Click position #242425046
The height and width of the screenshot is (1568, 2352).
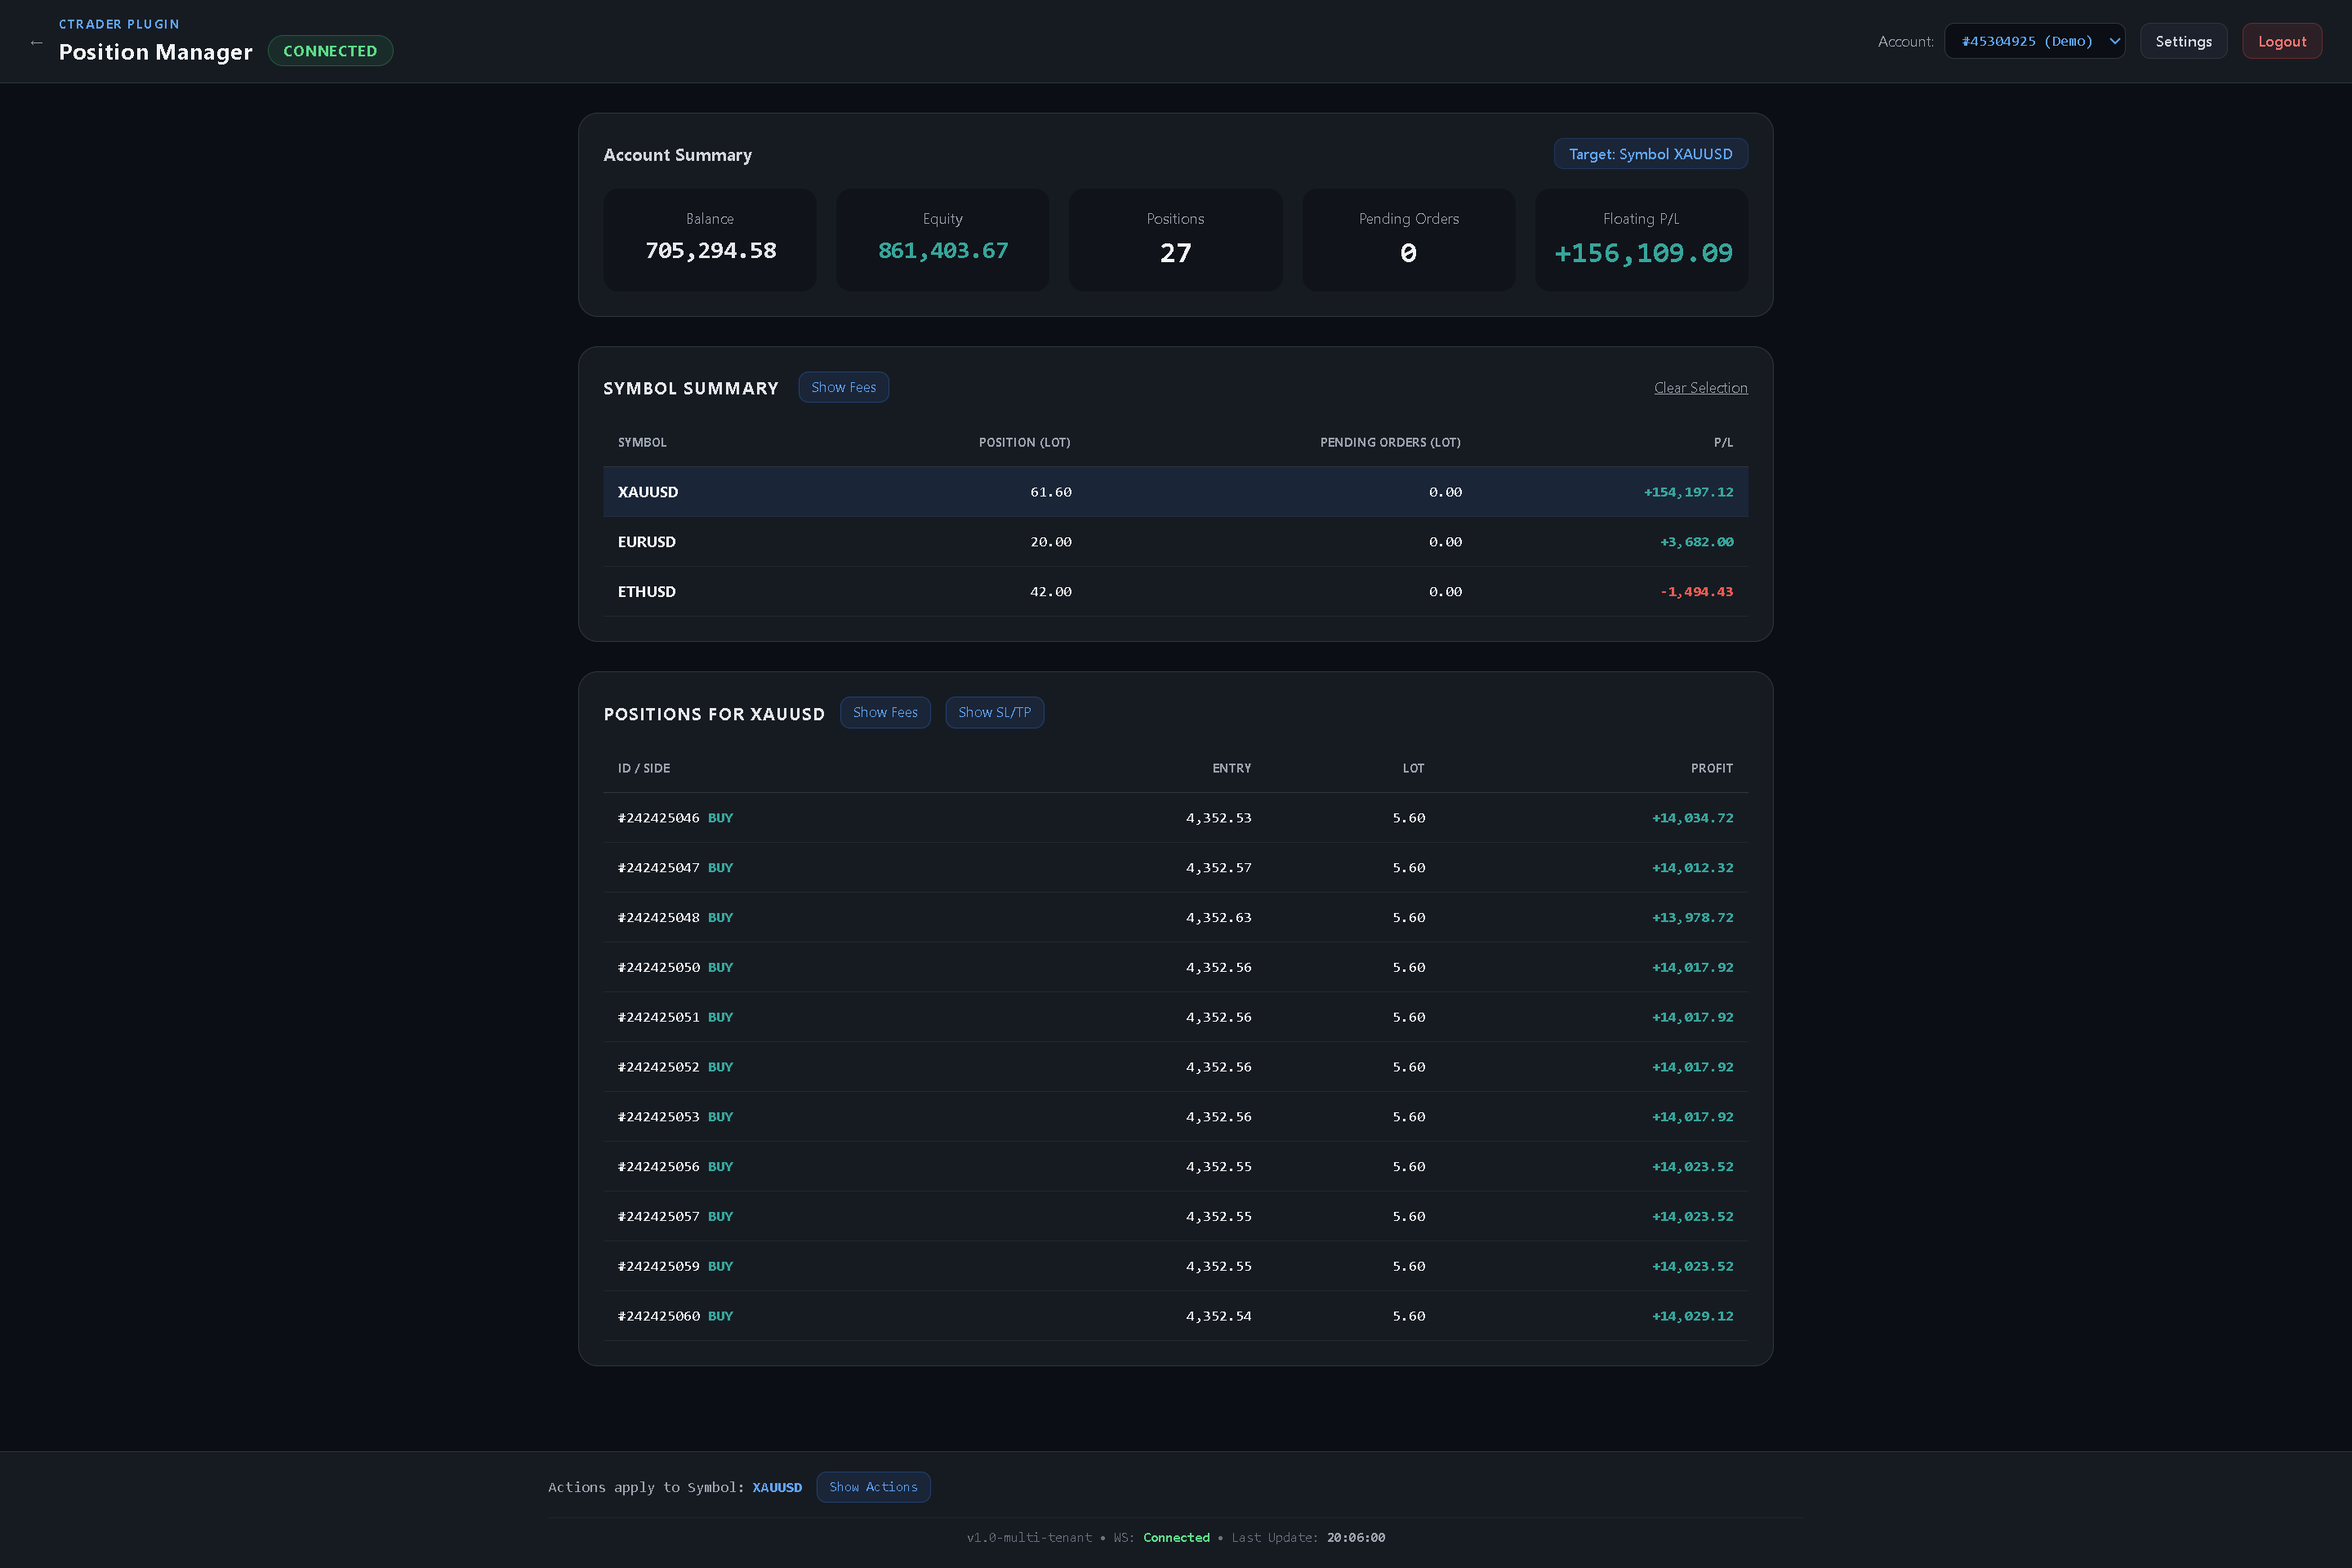pyautogui.click(x=1175, y=818)
